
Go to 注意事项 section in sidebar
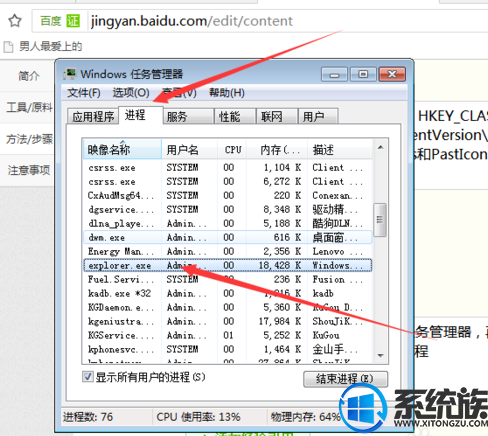[29, 170]
